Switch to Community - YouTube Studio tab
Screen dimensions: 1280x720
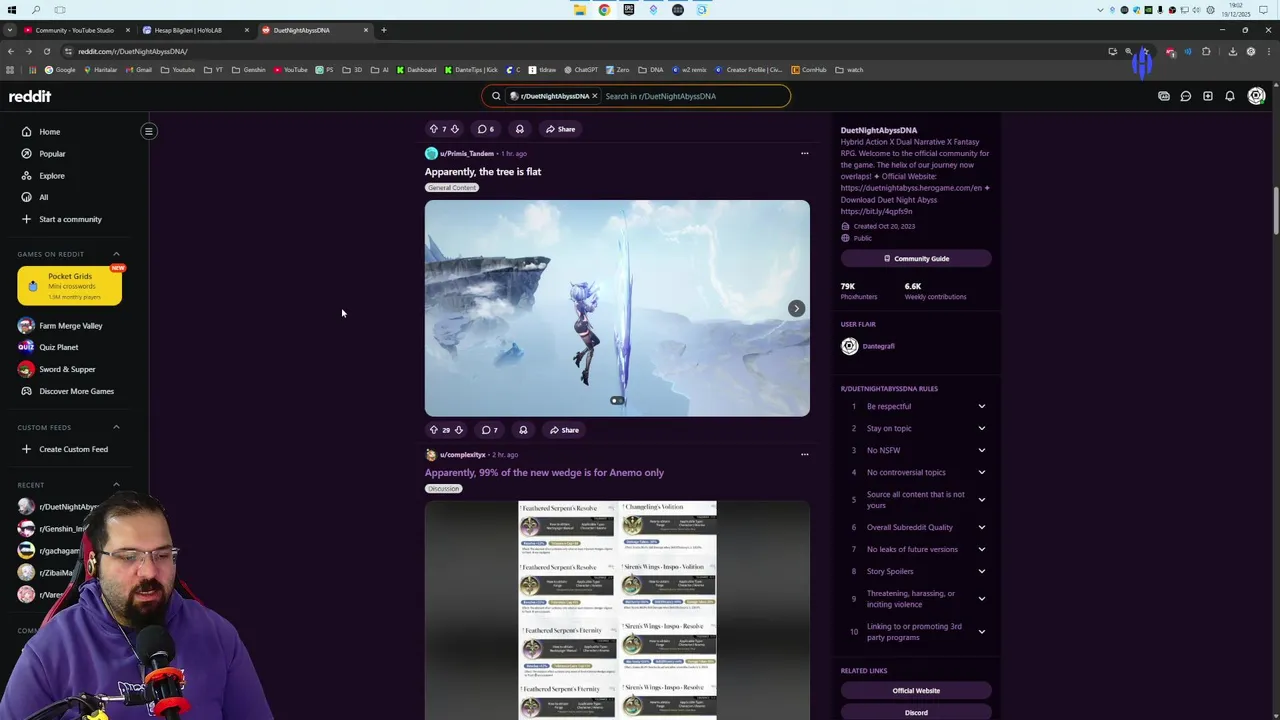tap(75, 30)
